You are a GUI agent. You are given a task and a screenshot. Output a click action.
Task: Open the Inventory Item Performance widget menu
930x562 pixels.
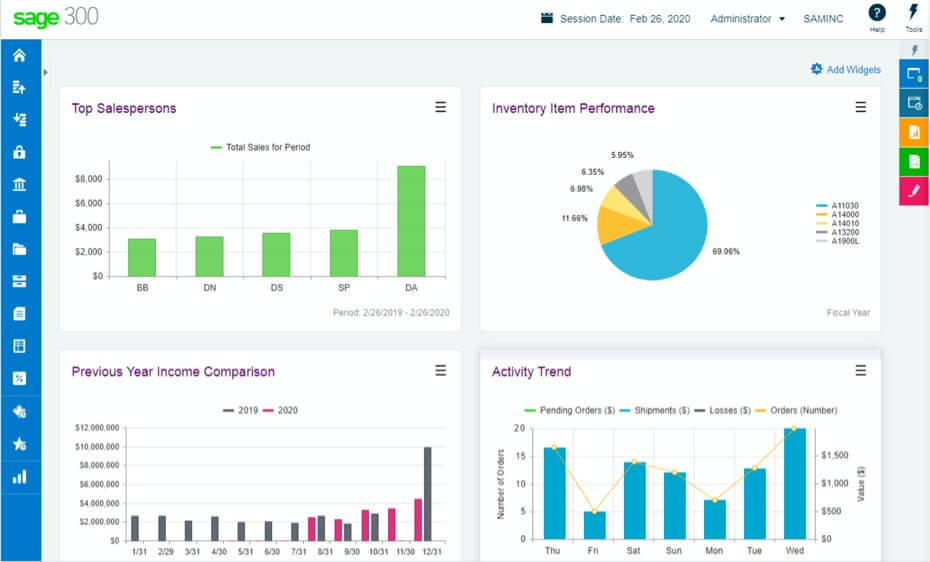[x=860, y=108]
